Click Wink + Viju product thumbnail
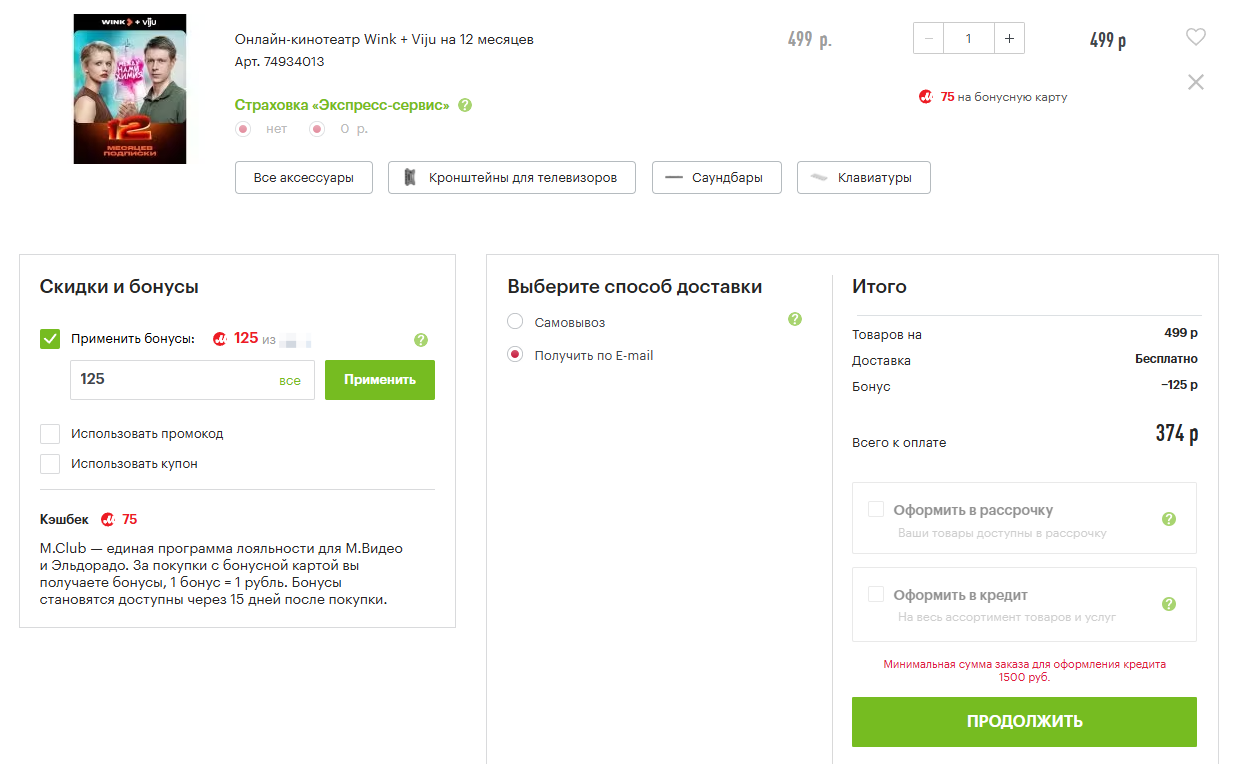Screen dimensions: 1246x764 [130, 89]
